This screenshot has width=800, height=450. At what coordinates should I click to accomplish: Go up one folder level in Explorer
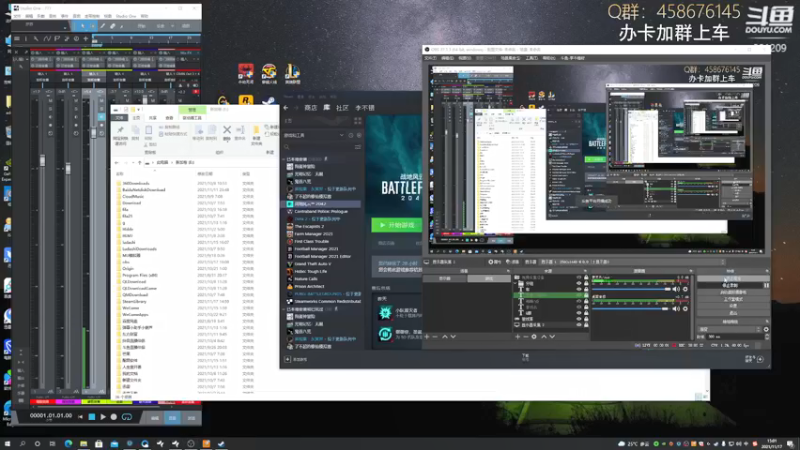tap(139, 163)
